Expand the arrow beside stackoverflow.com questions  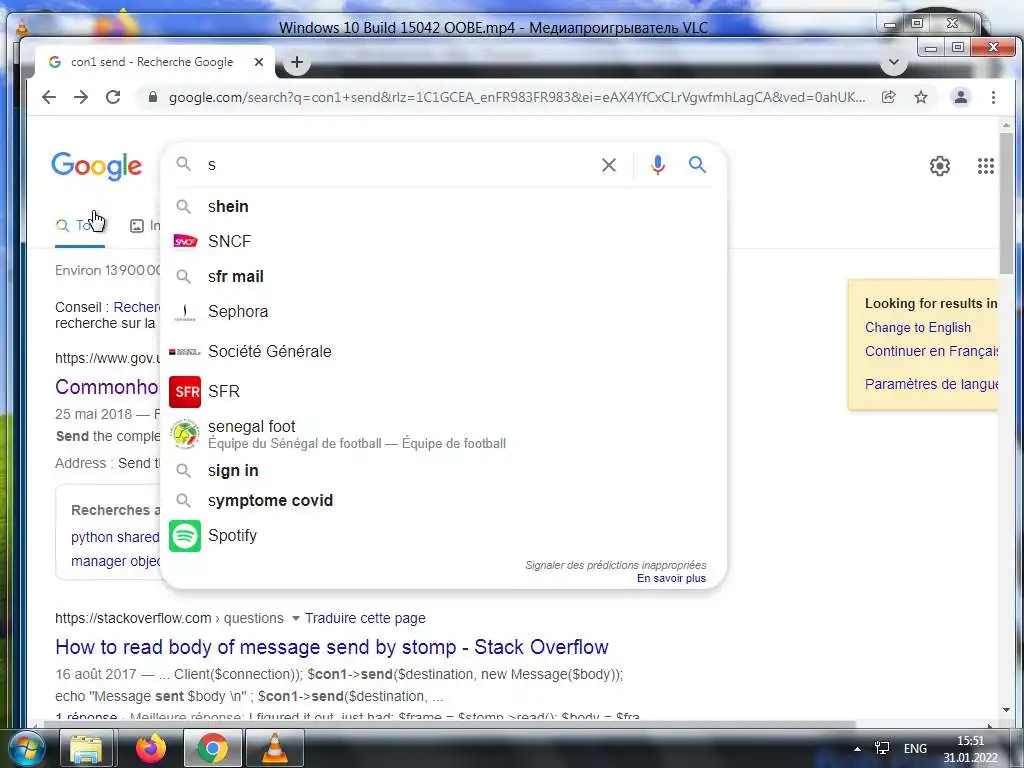(x=295, y=618)
